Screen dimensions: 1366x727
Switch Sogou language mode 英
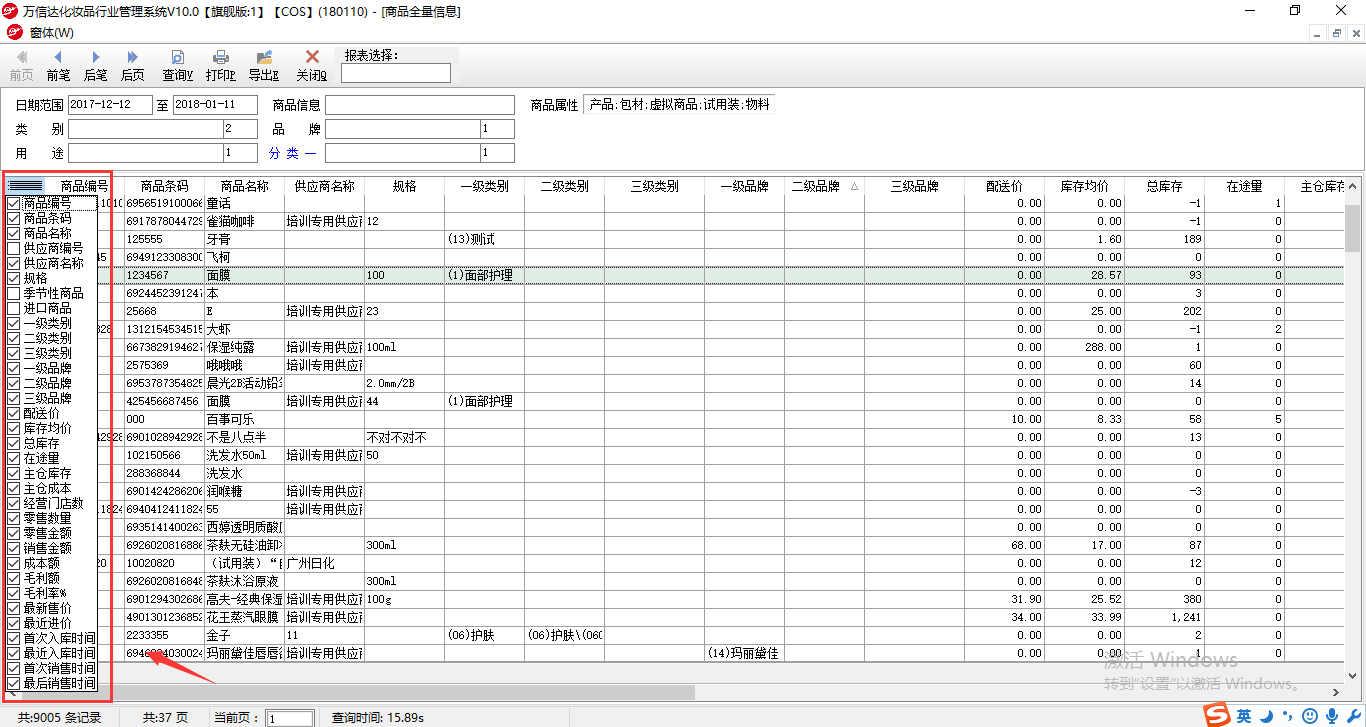[x=1244, y=716]
